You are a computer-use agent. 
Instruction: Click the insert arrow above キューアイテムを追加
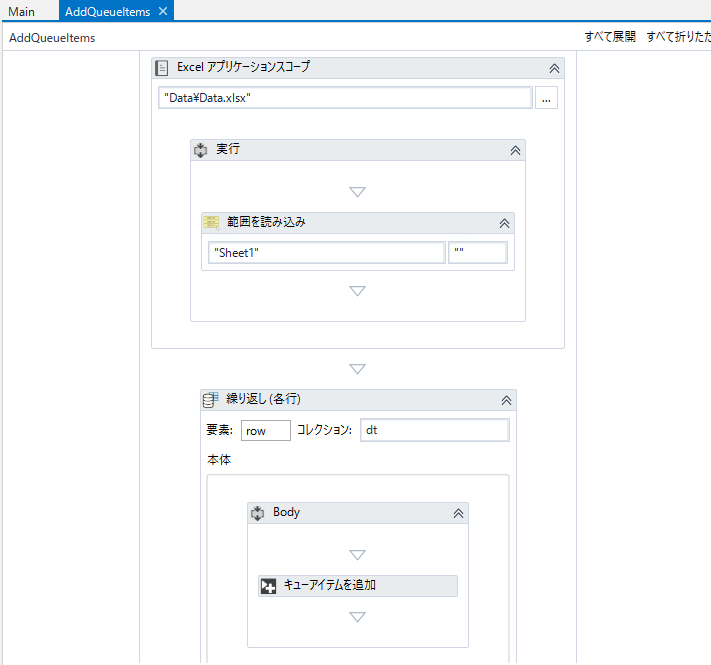pos(357,555)
